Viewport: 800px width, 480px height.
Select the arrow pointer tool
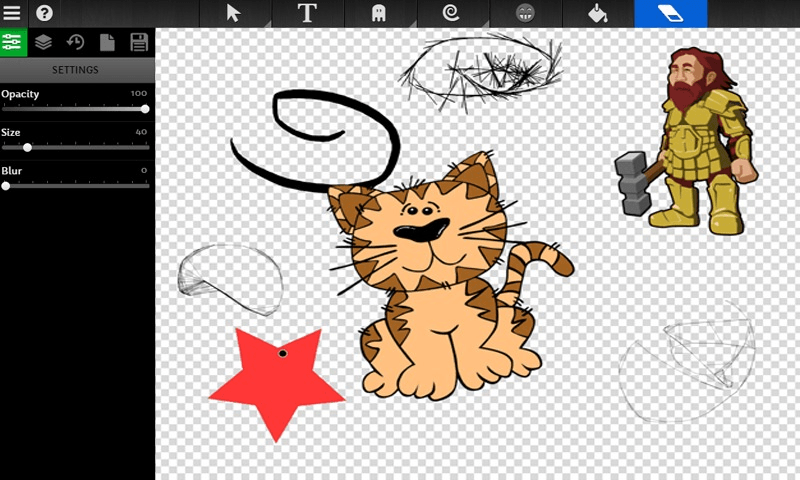235,13
